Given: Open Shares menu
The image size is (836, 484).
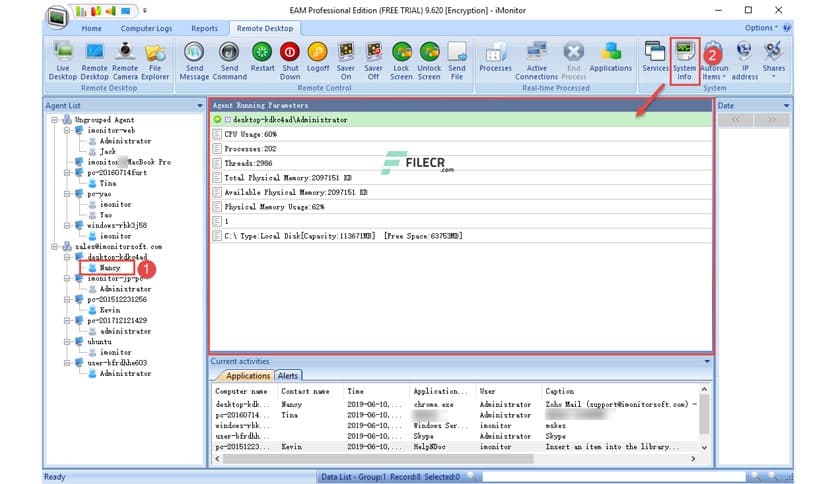Looking at the screenshot, I should (x=774, y=61).
